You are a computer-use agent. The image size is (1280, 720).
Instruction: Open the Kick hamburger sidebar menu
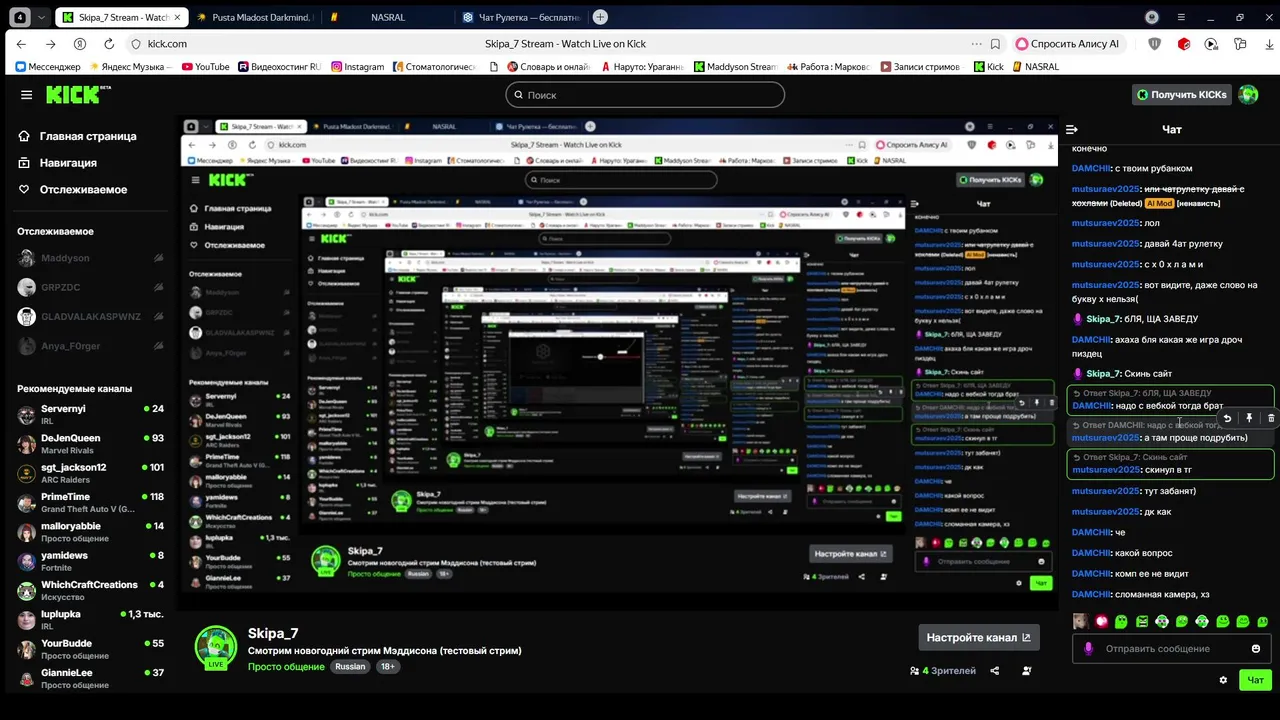[x=26, y=95]
